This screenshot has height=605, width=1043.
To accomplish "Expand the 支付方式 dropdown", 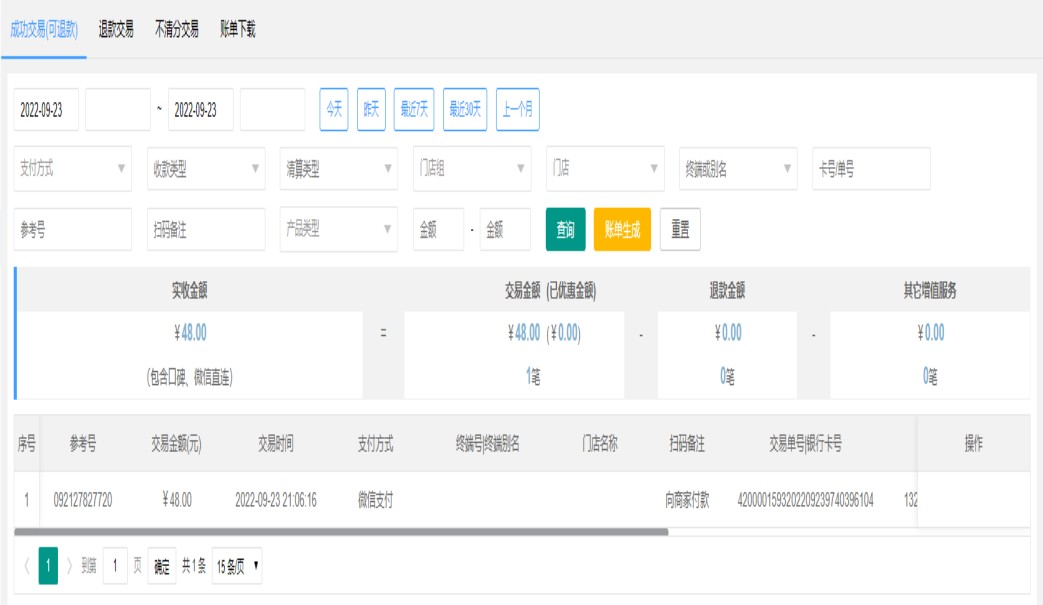I will [x=73, y=169].
